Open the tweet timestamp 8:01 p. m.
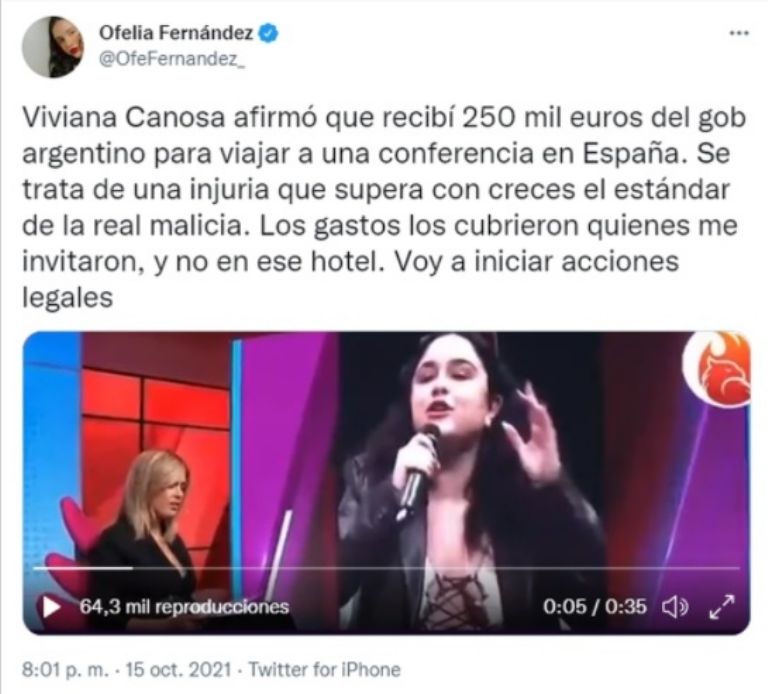 tap(66, 670)
